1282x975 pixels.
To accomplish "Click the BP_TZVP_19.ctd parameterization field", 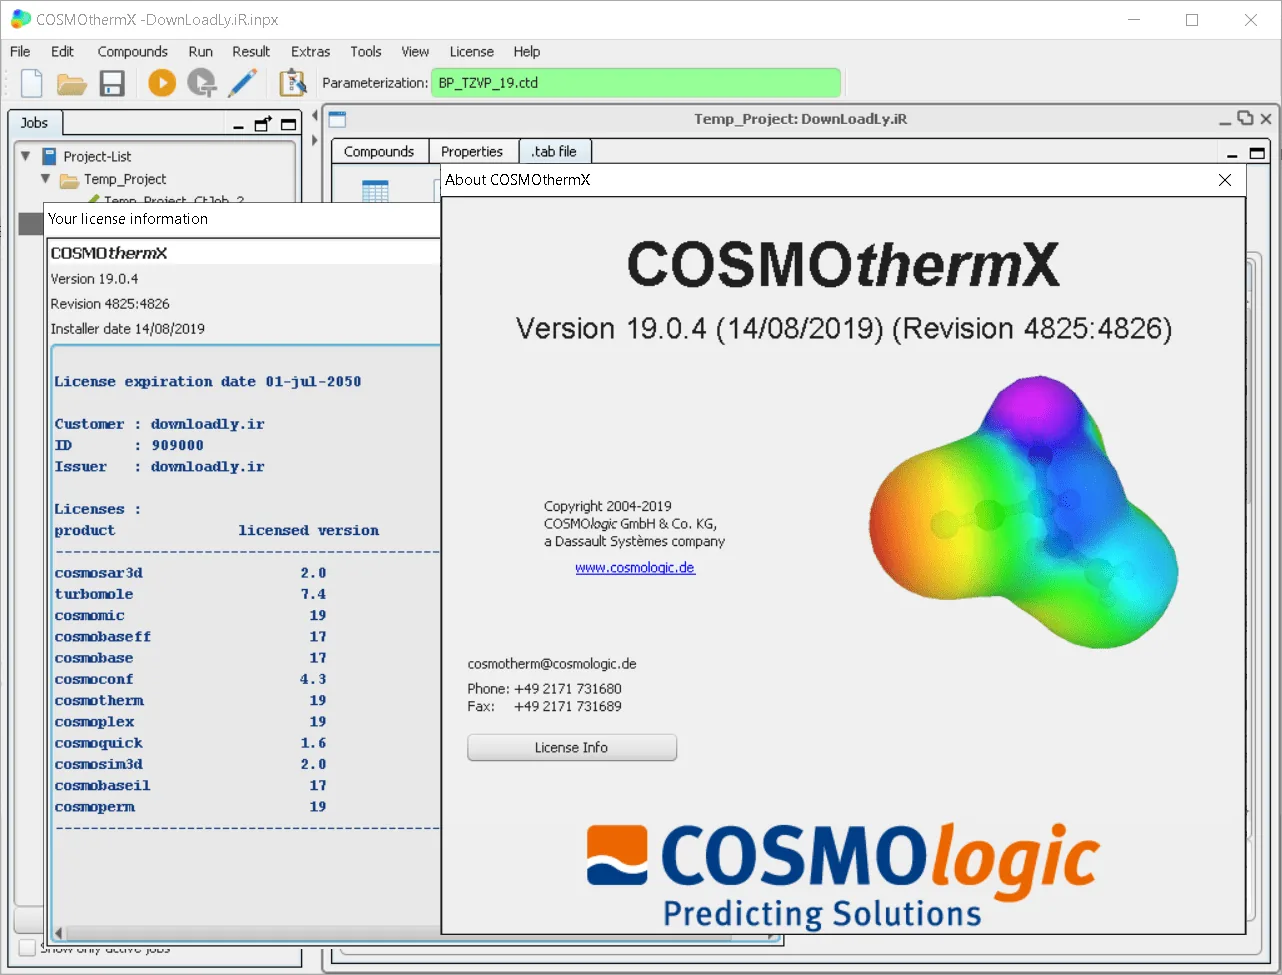I will pos(636,83).
